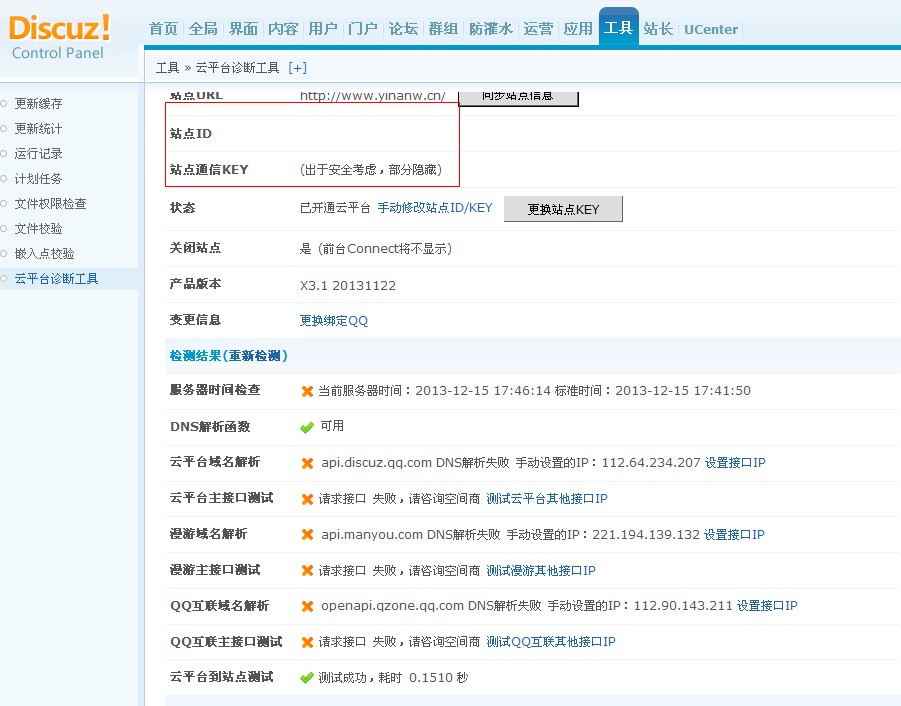901x706 pixels.
Task: Select the 防灌水 tab
Action: tap(491, 29)
